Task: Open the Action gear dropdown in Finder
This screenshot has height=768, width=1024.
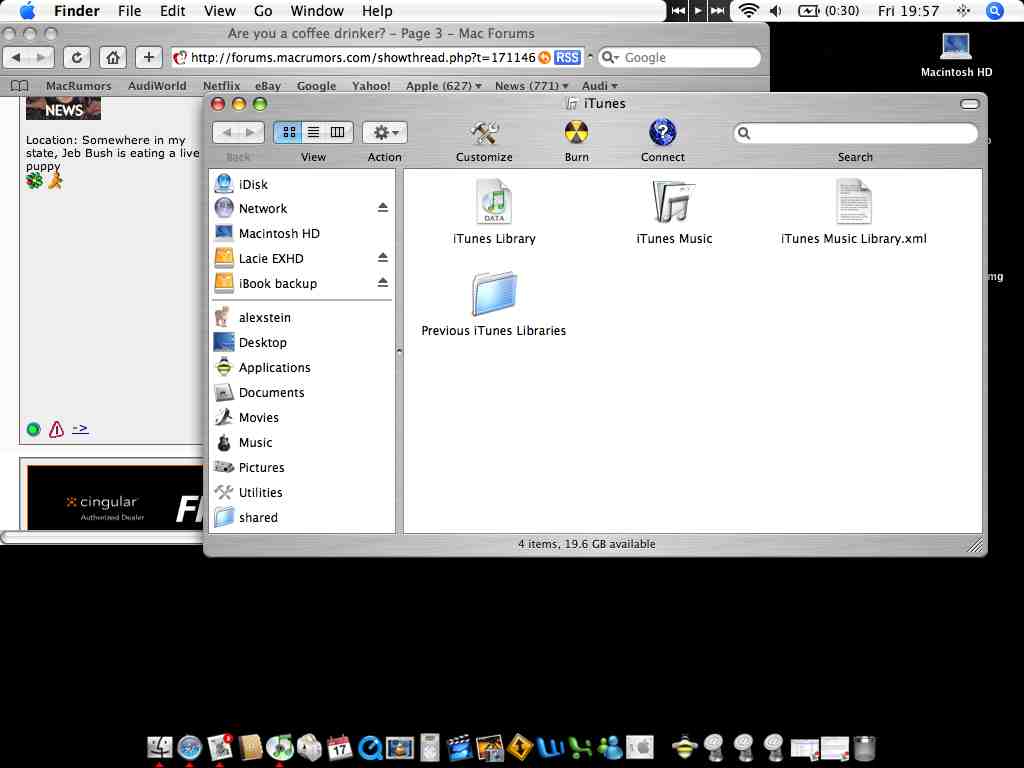Action: [385, 133]
